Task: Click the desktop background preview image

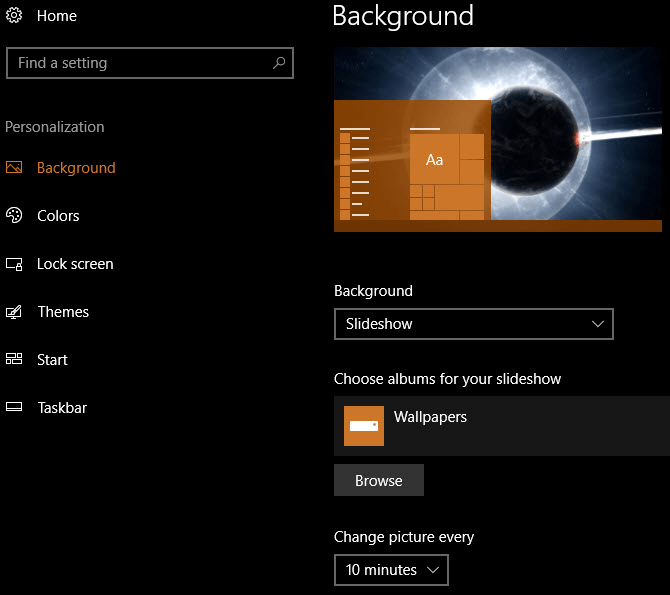Action: (x=497, y=139)
